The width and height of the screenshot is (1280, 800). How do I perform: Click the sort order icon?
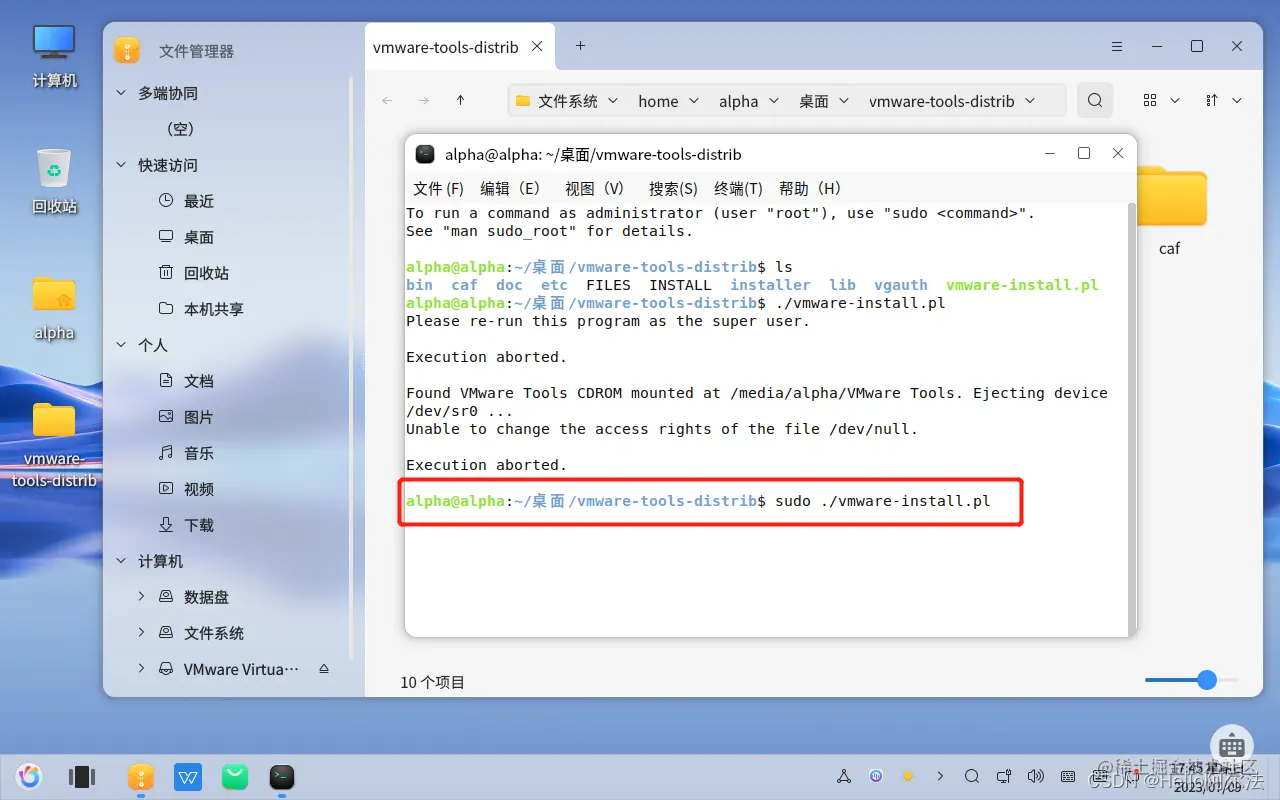1212,100
